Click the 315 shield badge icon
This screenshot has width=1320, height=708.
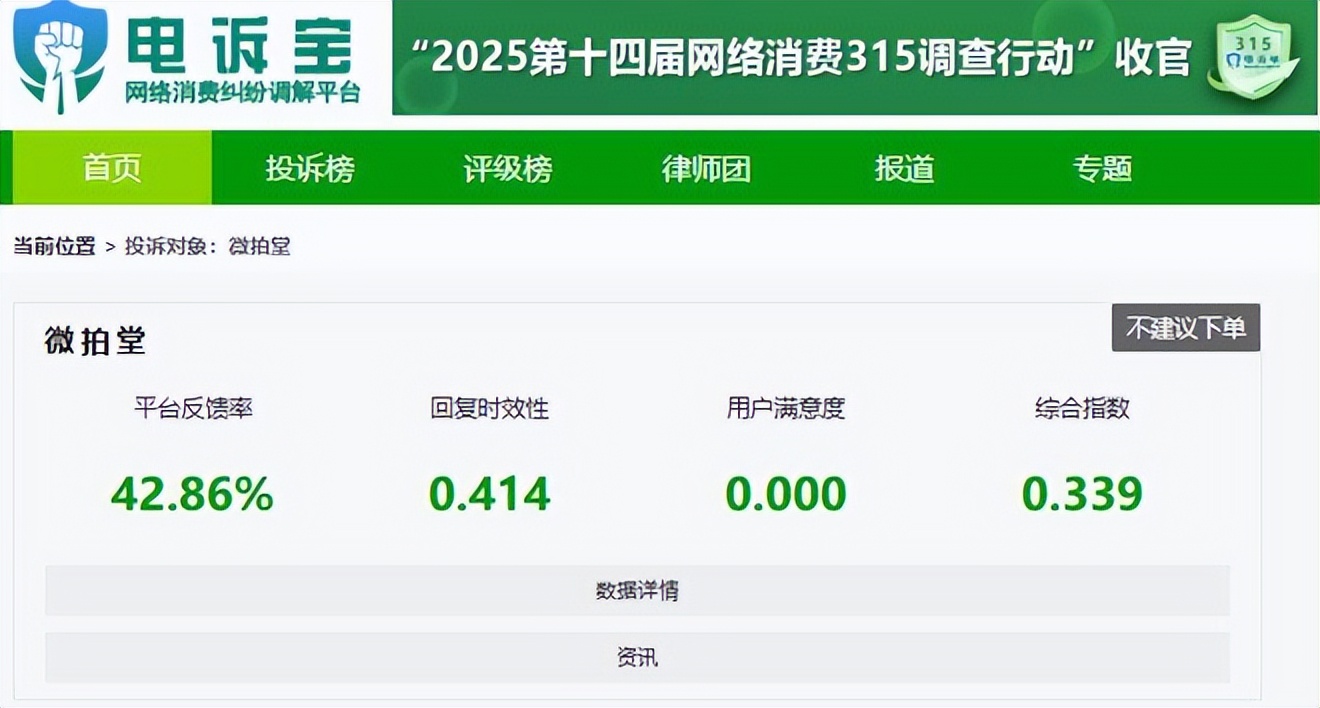tap(1252, 57)
